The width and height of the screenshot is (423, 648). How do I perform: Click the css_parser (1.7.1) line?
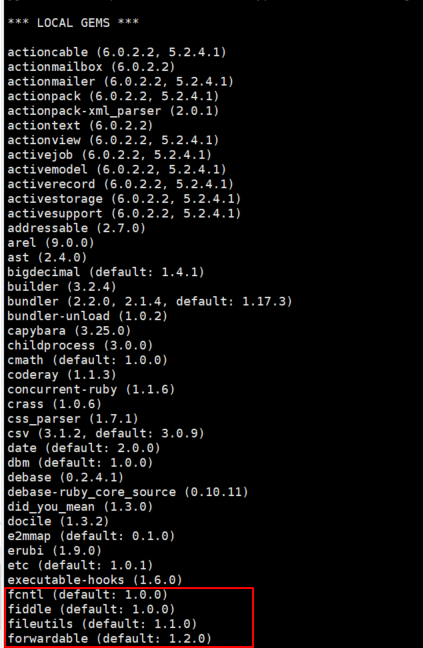tap(73, 419)
